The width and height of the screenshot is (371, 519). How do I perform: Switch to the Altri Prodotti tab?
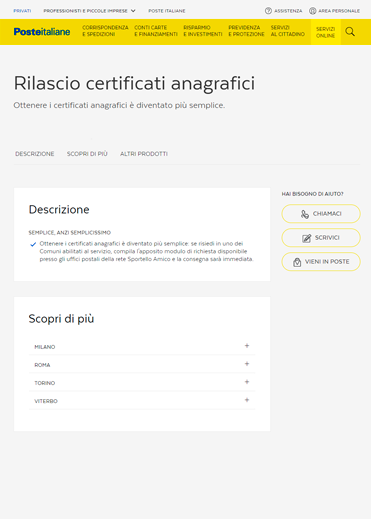tap(144, 154)
